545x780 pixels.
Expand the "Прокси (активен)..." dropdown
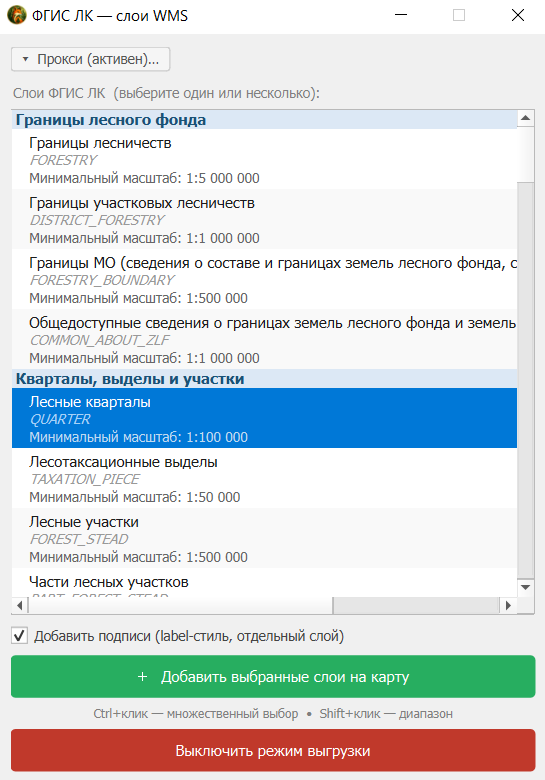[91, 59]
